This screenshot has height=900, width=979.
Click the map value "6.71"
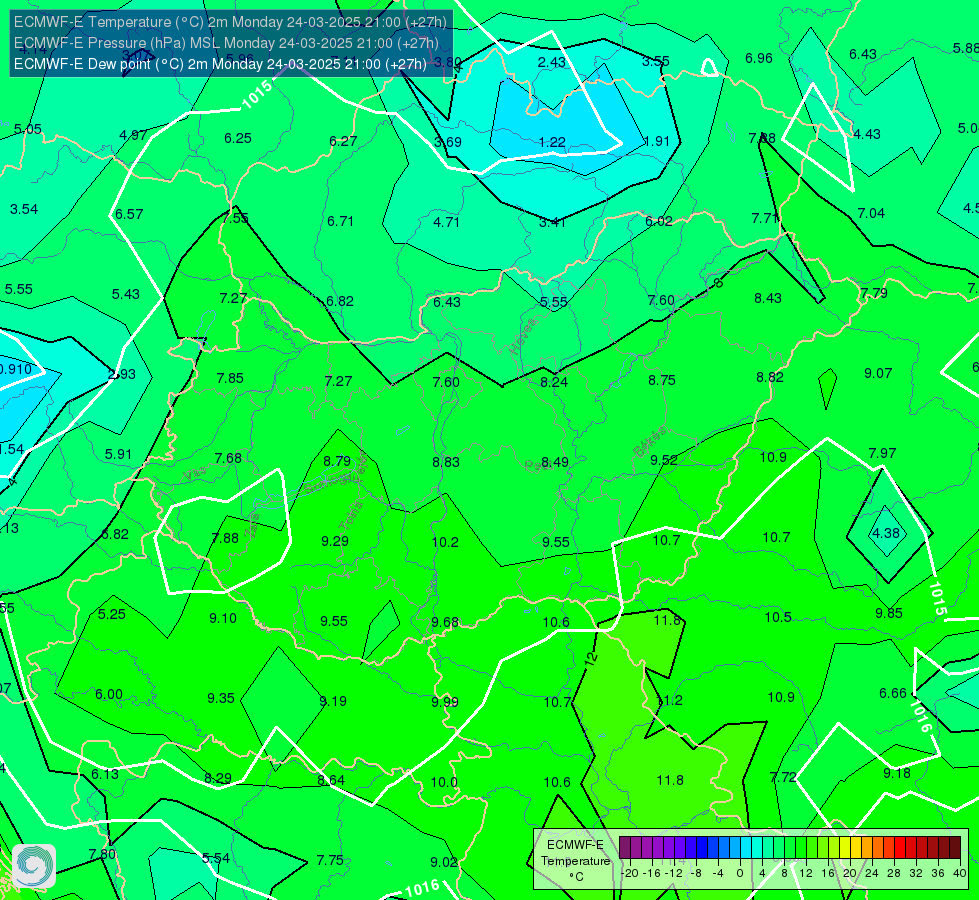click(340, 221)
